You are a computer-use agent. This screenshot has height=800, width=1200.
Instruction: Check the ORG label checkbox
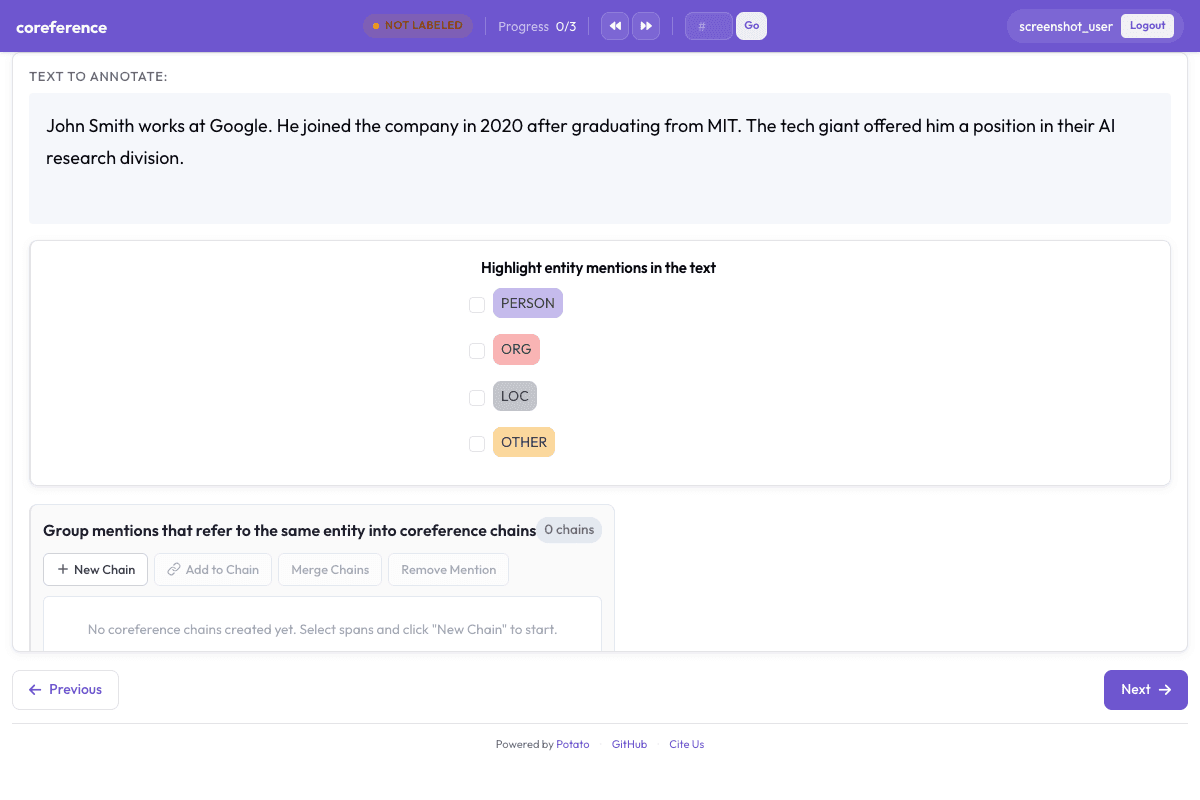point(477,350)
